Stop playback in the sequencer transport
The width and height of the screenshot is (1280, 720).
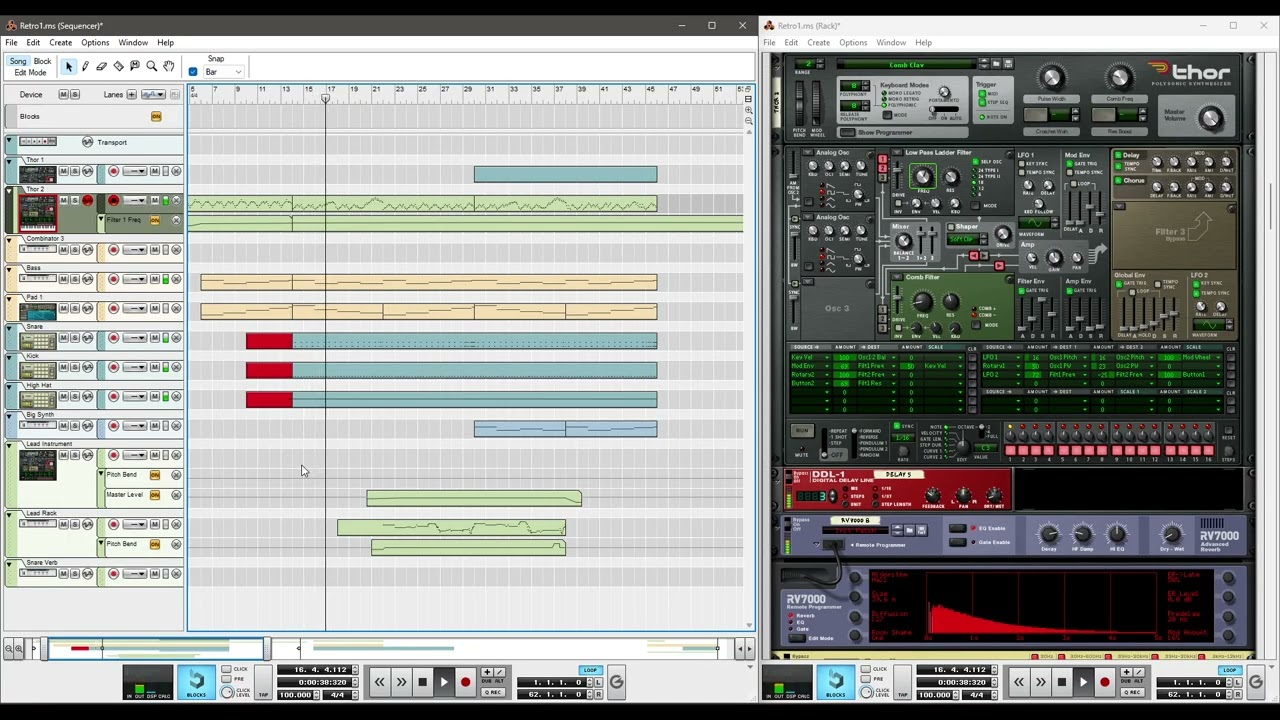[422, 682]
